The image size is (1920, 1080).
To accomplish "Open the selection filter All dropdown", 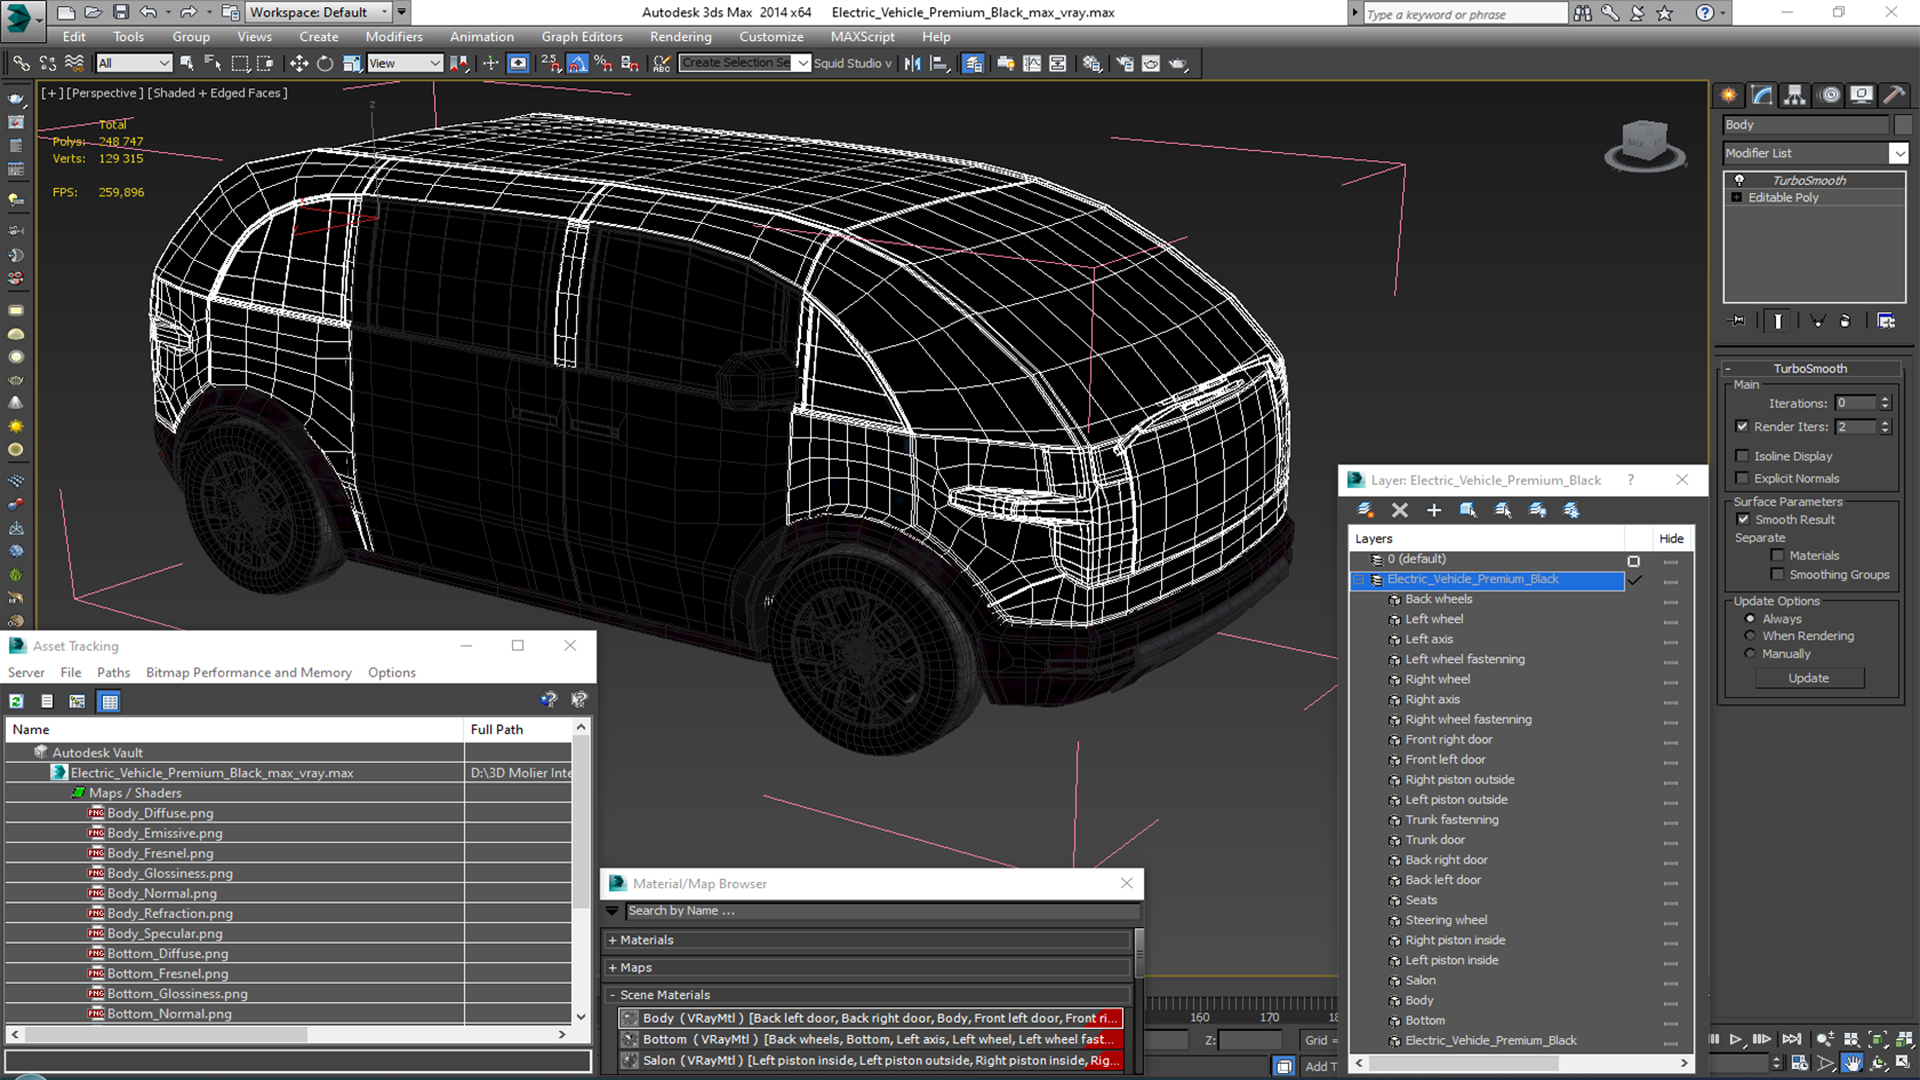I will 134,63.
